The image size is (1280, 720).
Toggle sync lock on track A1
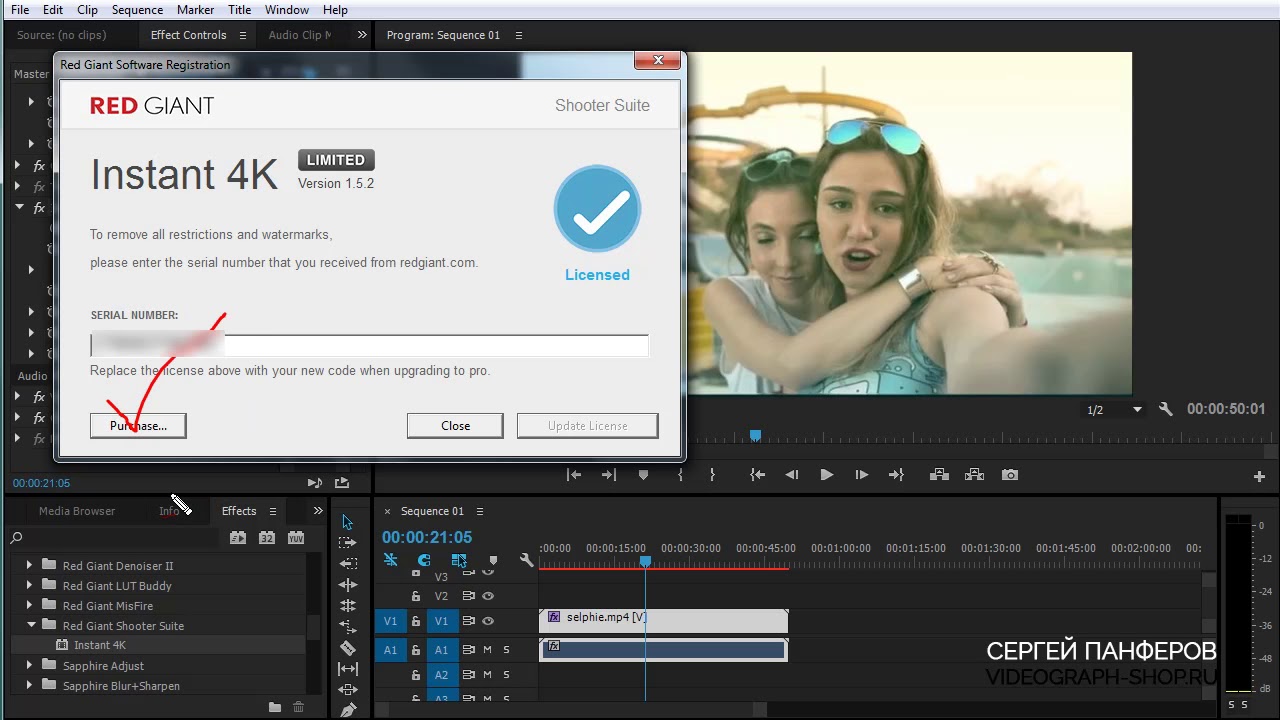467,650
